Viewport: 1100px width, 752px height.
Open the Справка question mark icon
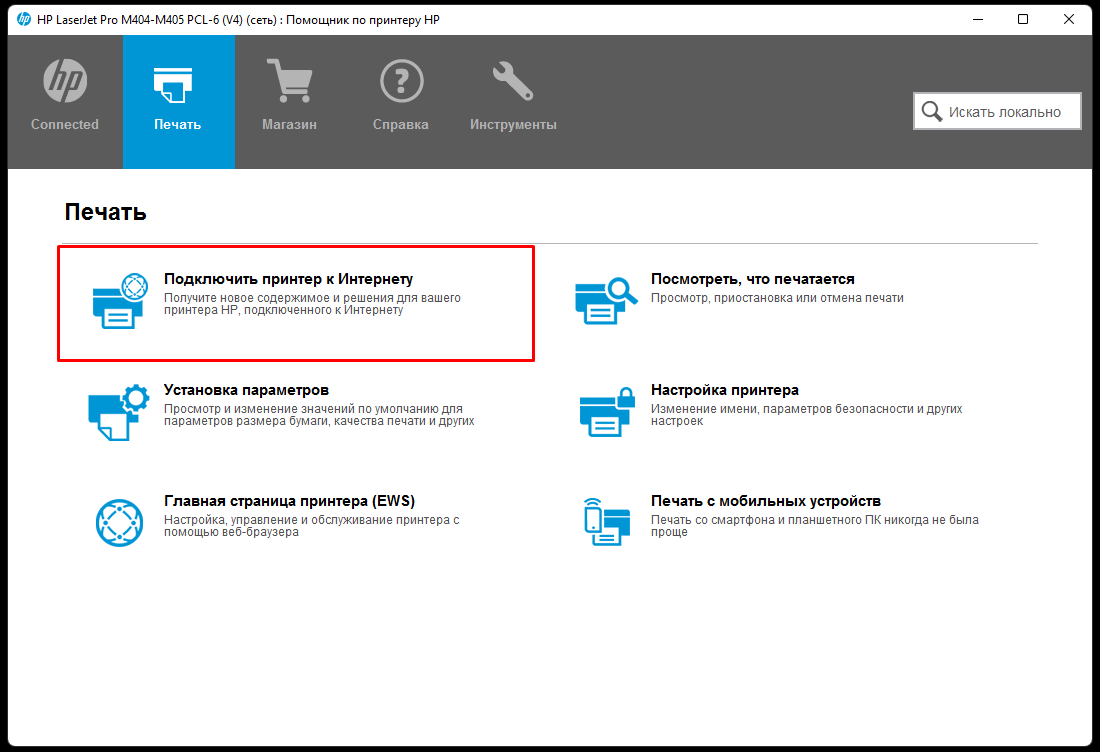pyautogui.click(x=401, y=81)
